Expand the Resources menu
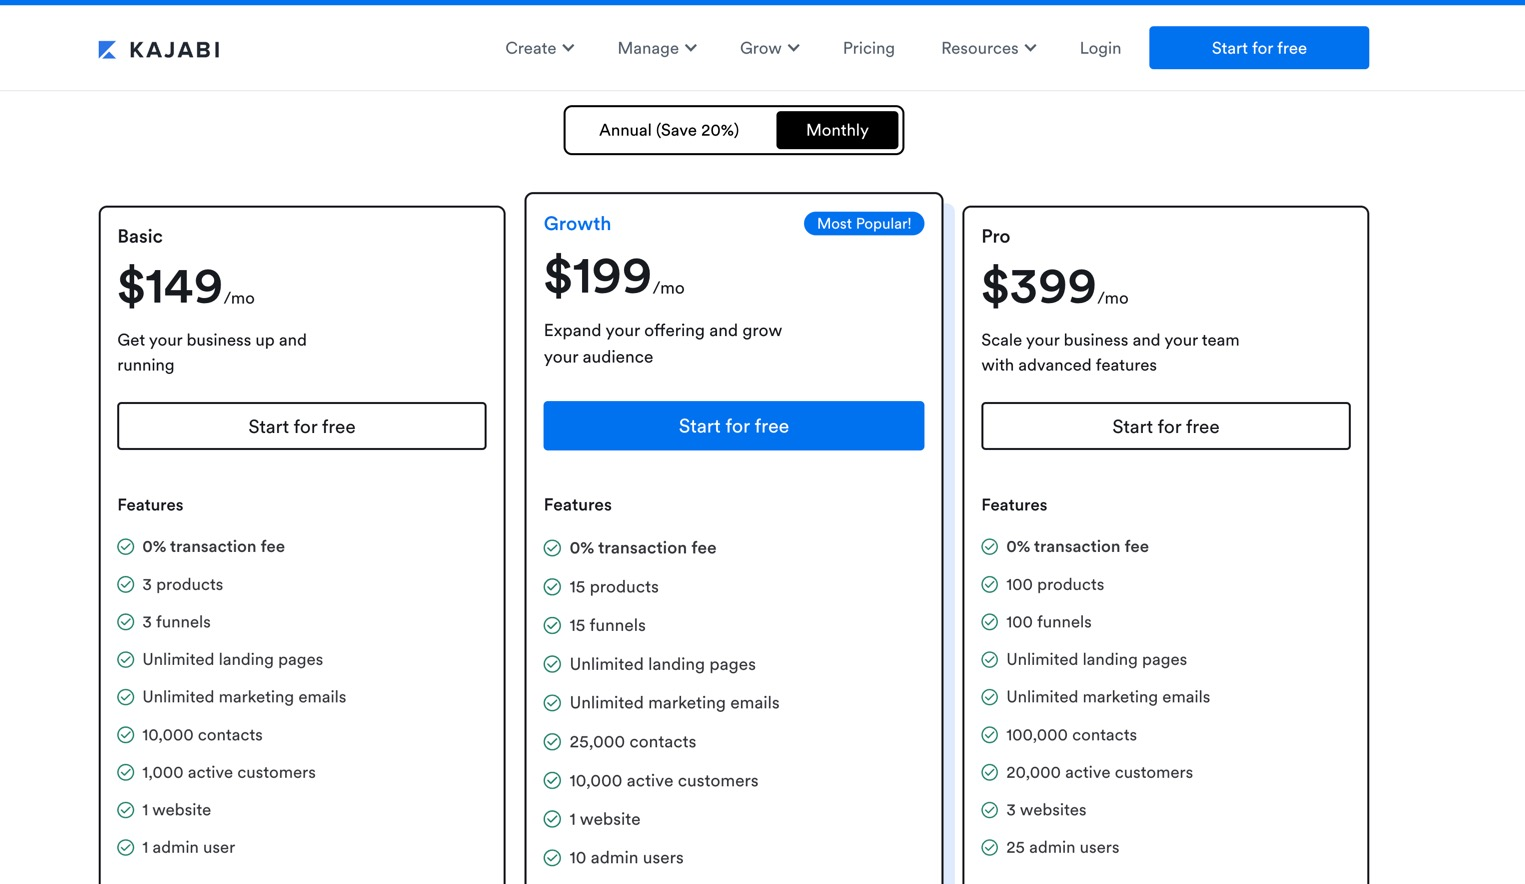1525x884 pixels. pyautogui.click(x=988, y=48)
